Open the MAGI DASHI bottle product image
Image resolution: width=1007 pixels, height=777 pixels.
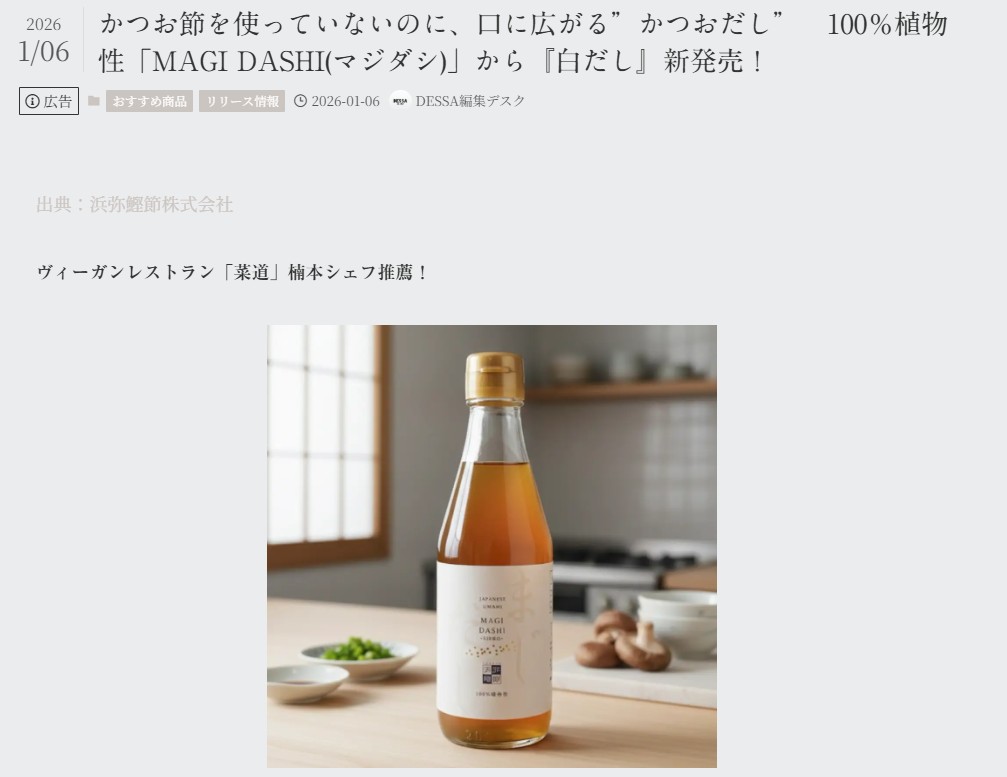pos(492,546)
